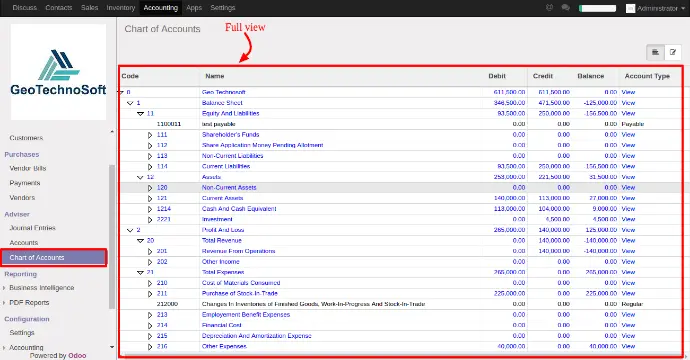Expand triangle for code 112

tap(150, 146)
